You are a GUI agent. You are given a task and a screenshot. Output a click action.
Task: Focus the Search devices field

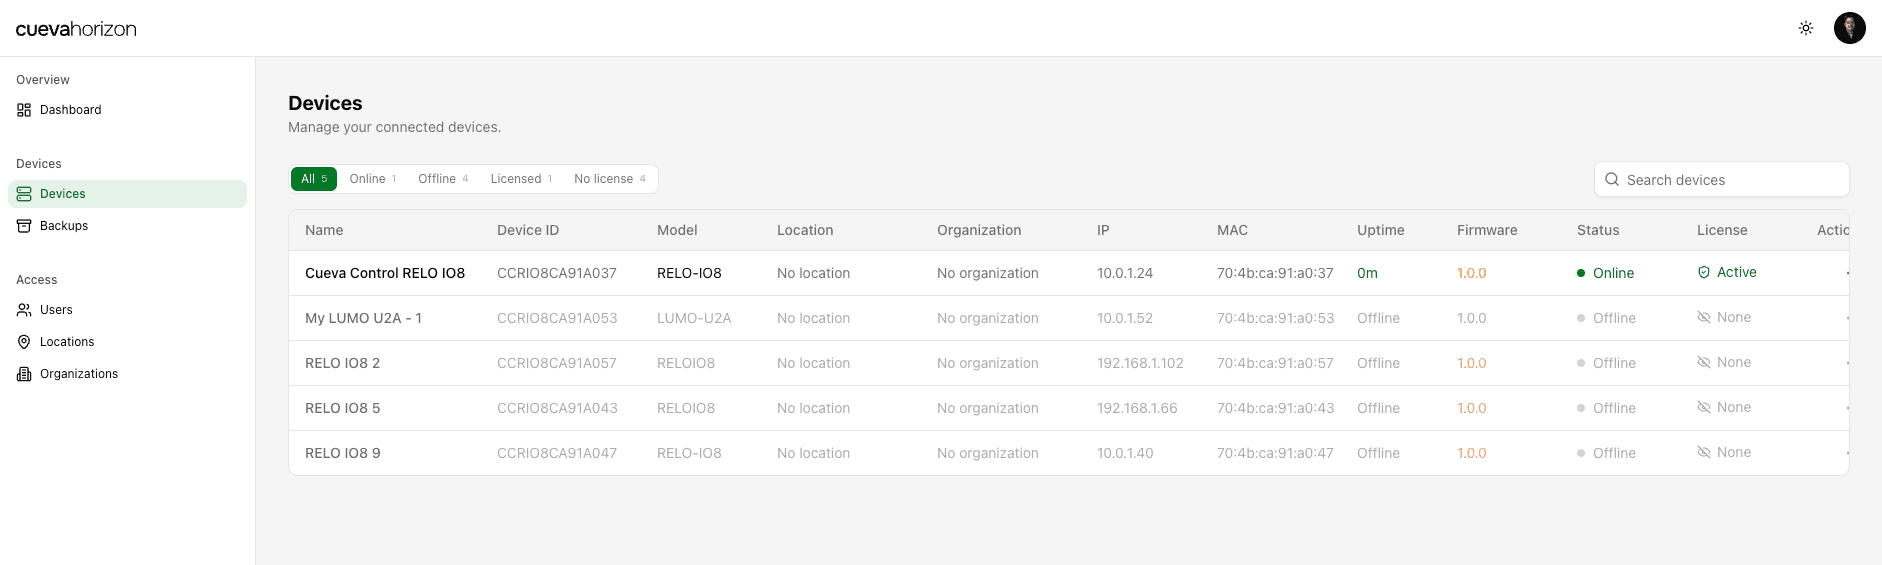[x=1721, y=180]
